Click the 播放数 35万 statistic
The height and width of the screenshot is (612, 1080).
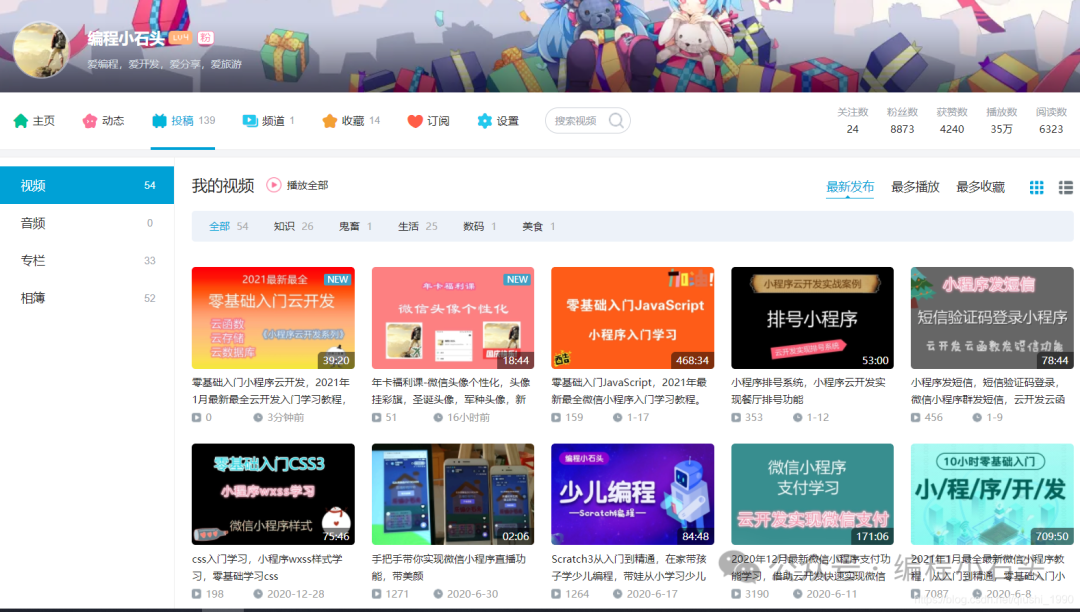coord(1001,120)
